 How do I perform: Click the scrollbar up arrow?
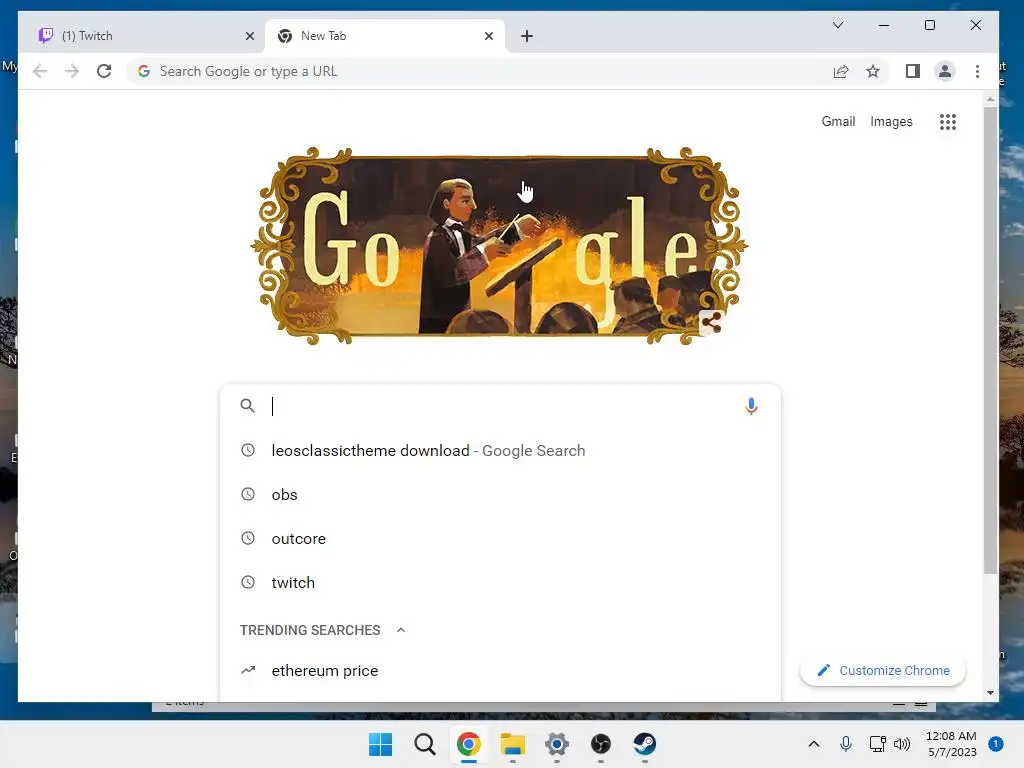(990, 100)
